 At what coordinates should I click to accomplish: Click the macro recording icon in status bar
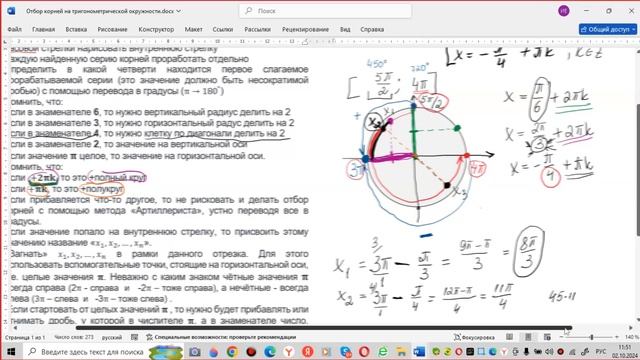pos(134,338)
